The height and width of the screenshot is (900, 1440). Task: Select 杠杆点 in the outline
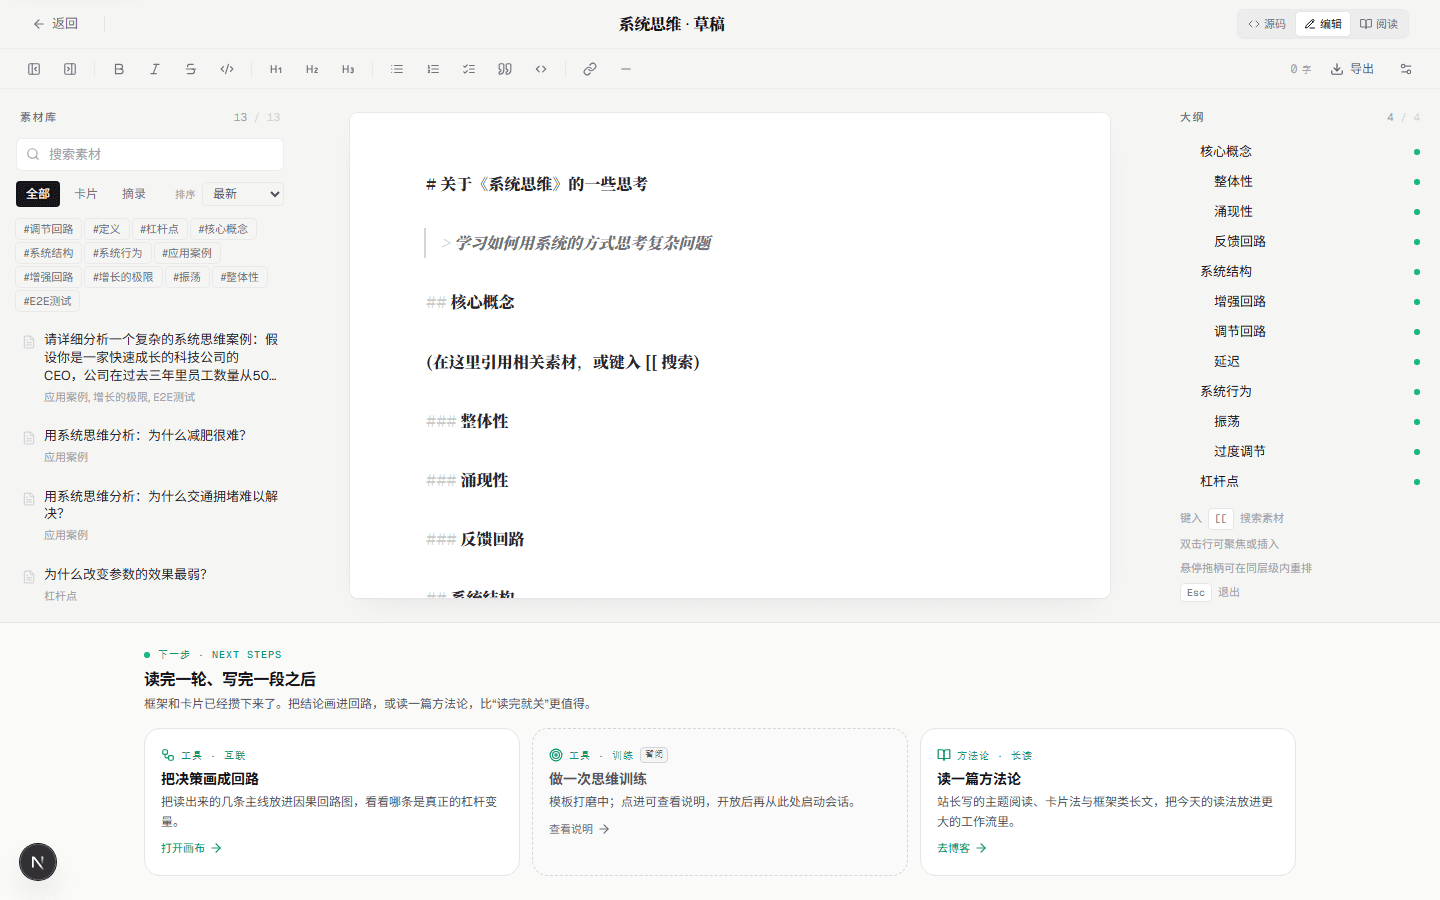(1219, 481)
